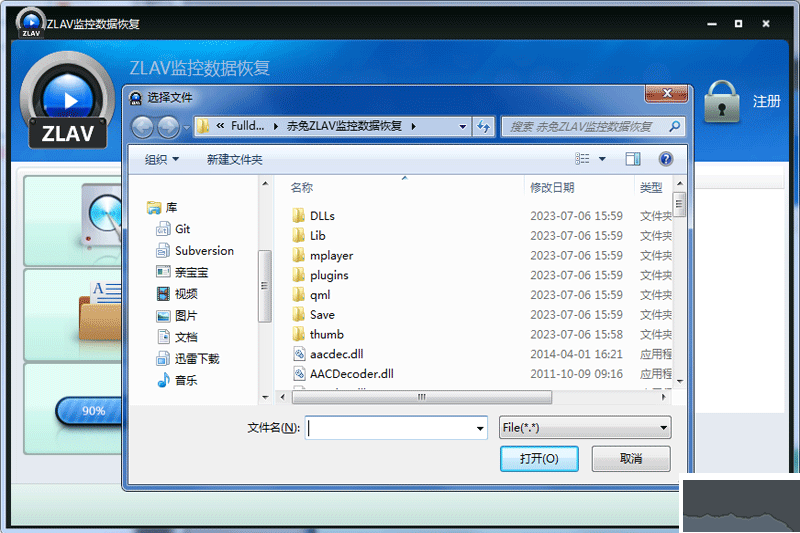Select the 视频 library
This screenshot has height=533, width=800.
pos(177,294)
